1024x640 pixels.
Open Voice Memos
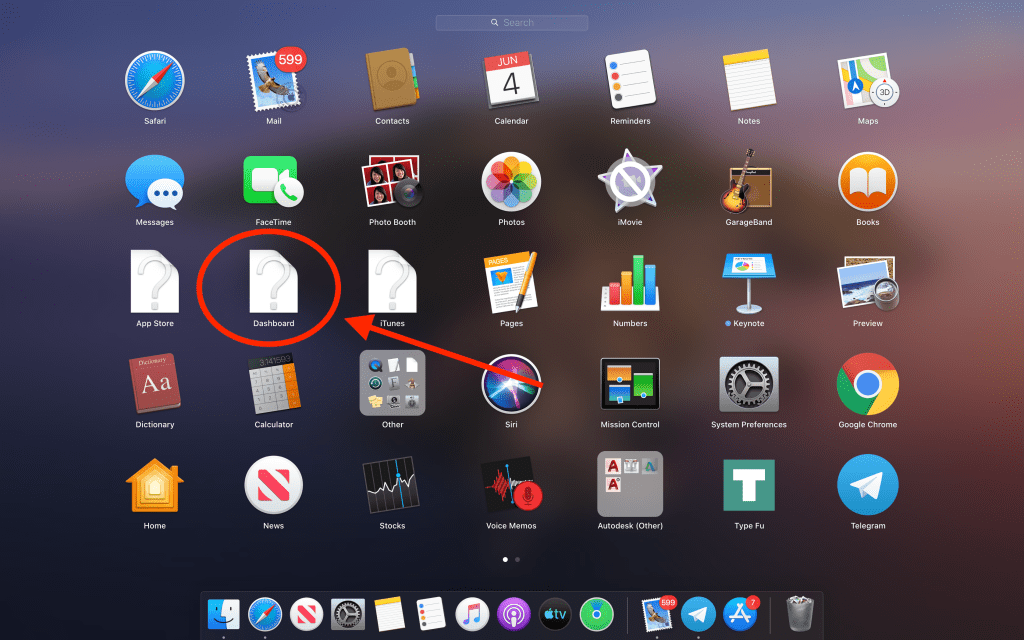(511, 486)
